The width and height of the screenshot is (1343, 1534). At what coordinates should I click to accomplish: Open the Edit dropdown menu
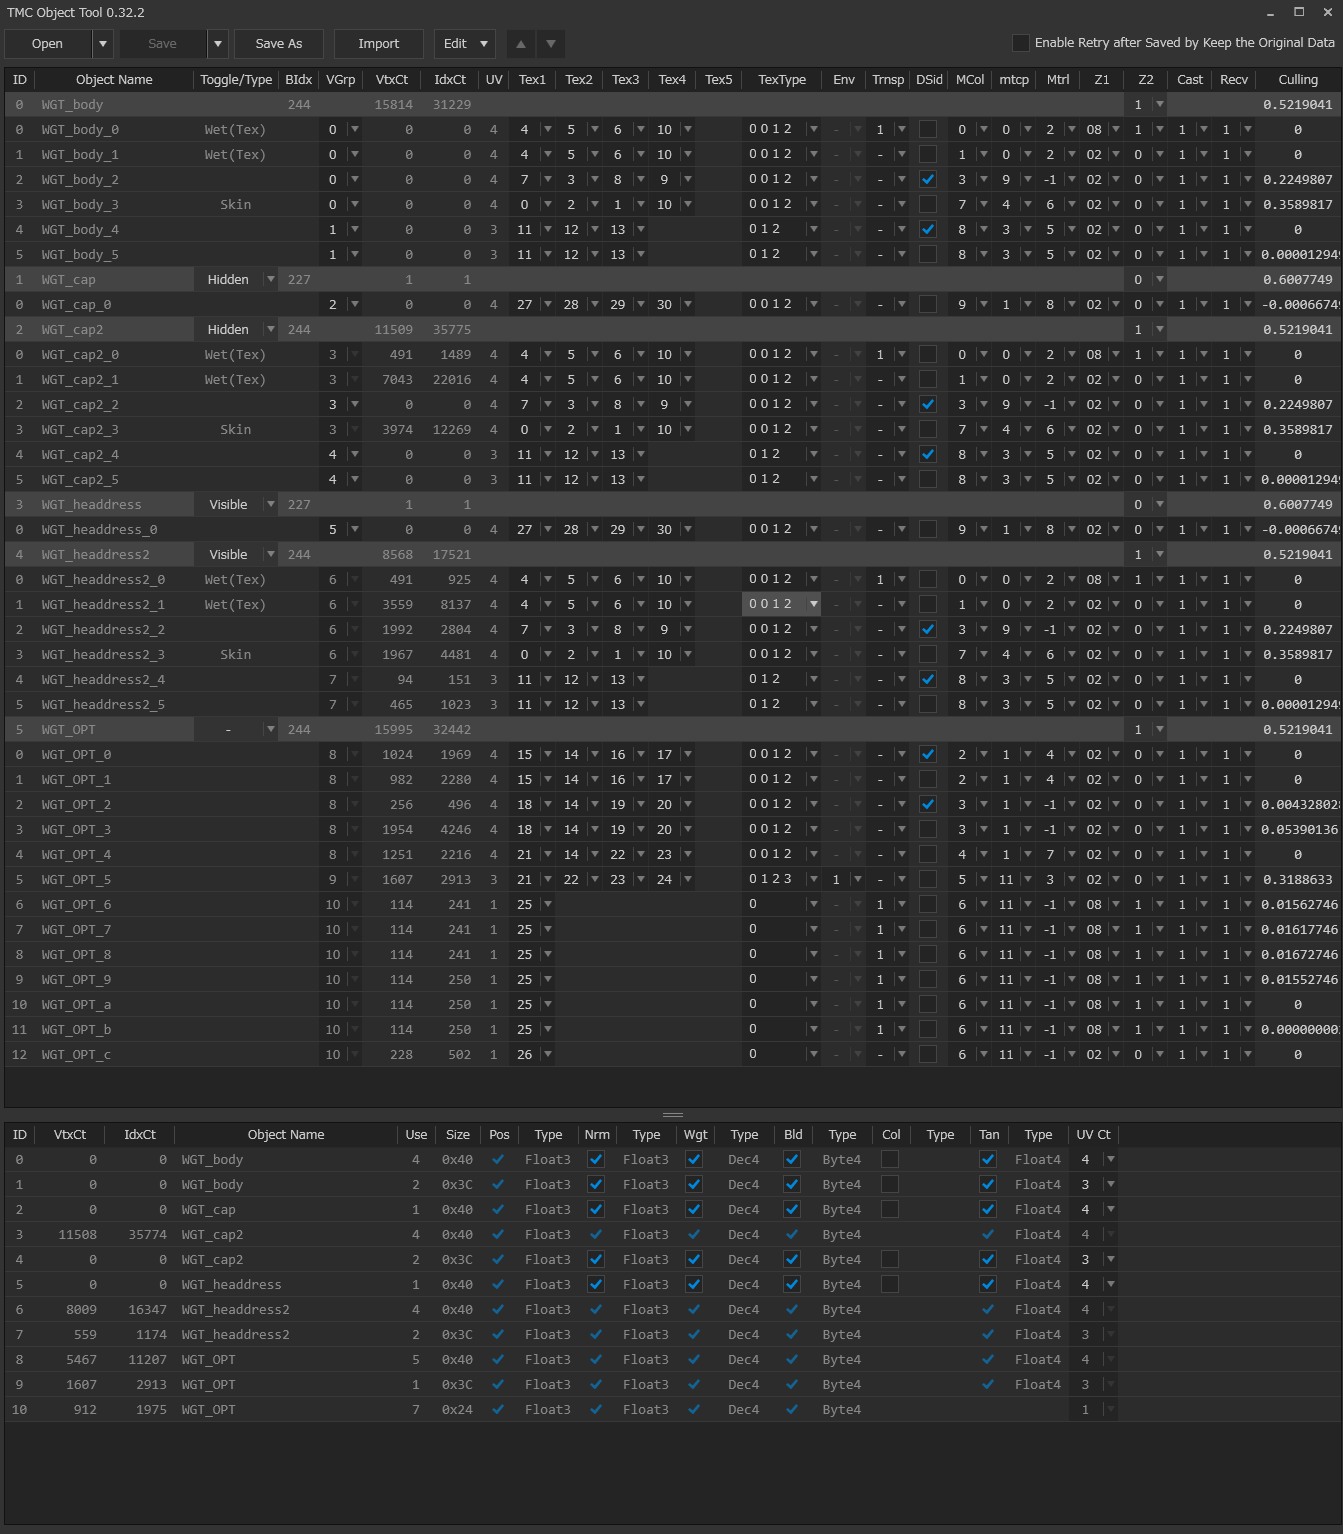coord(464,44)
